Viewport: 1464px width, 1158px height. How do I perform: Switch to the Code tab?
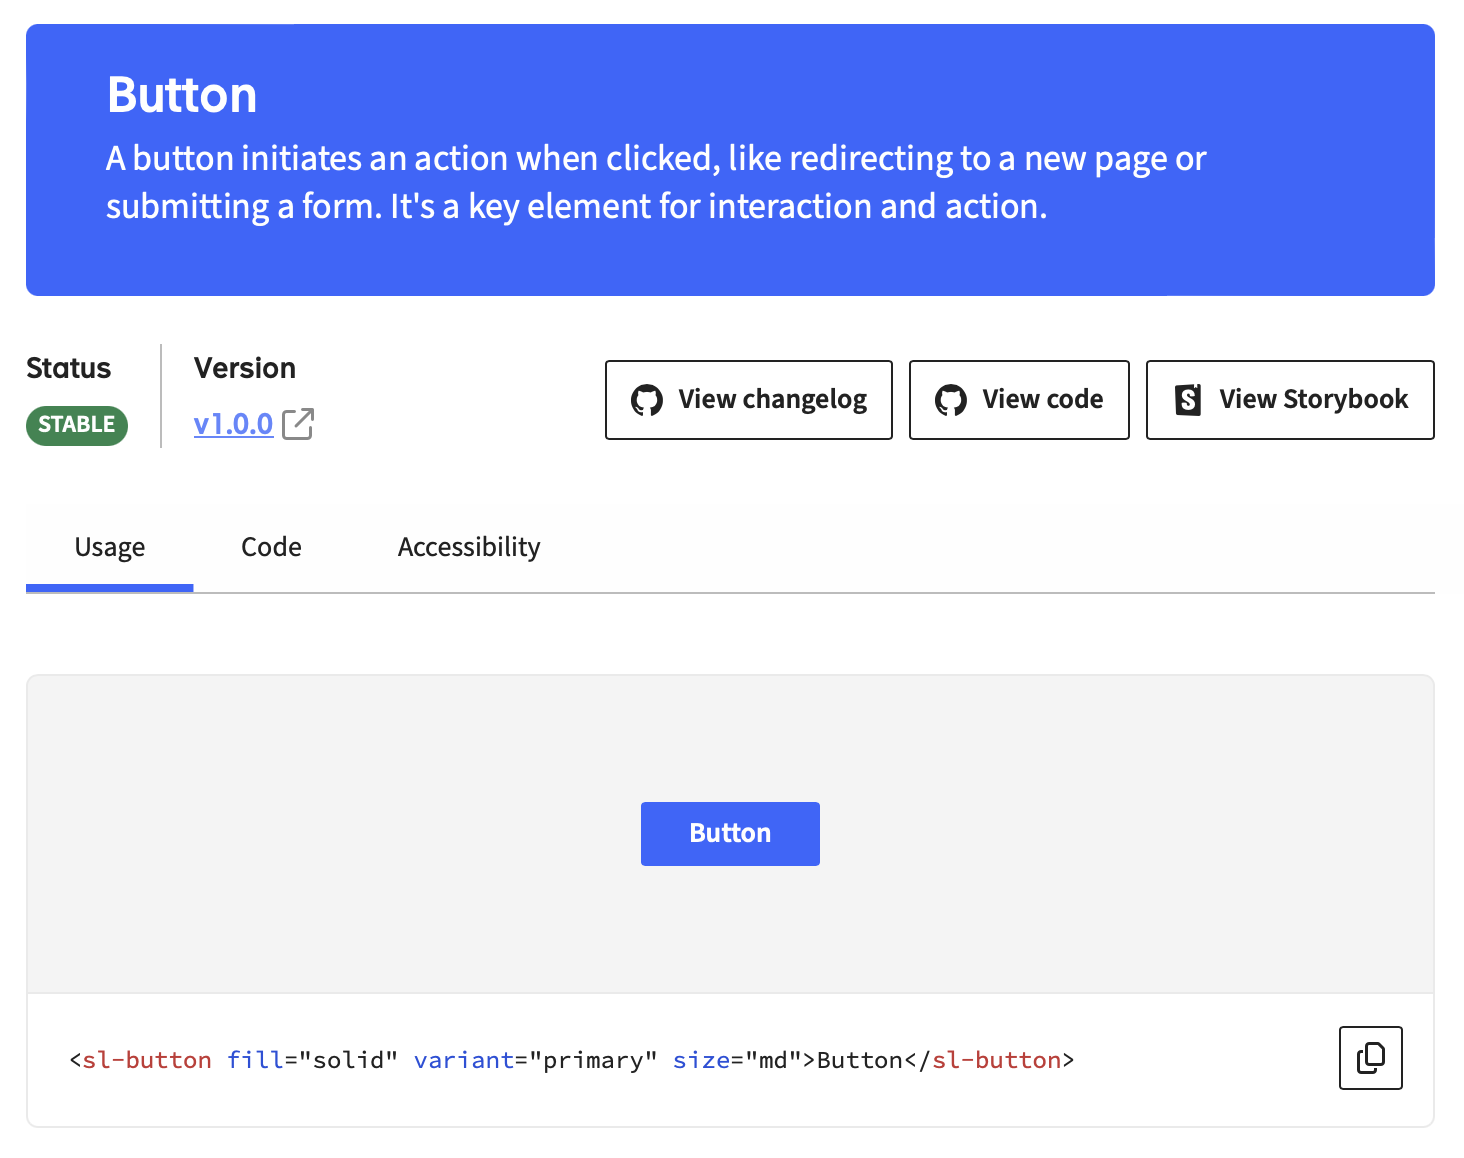point(271,547)
